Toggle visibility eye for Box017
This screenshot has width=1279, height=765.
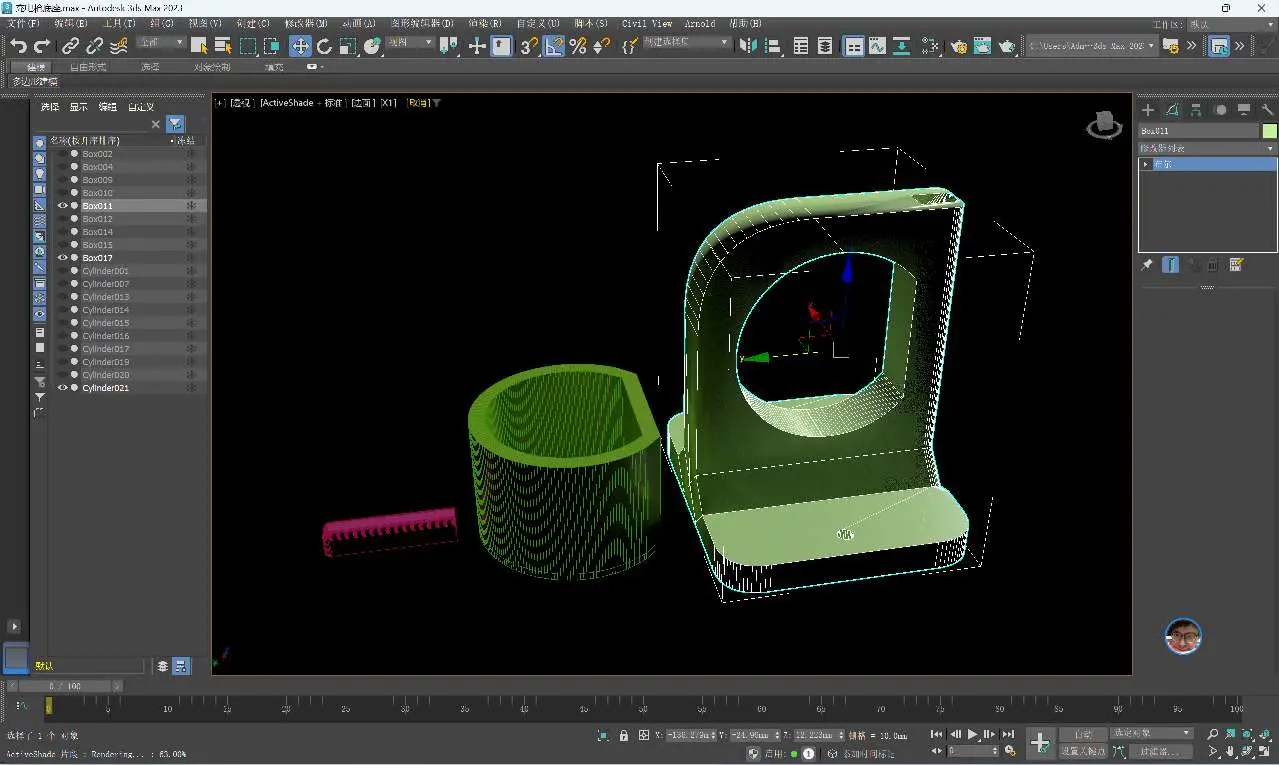(x=62, y=258)
